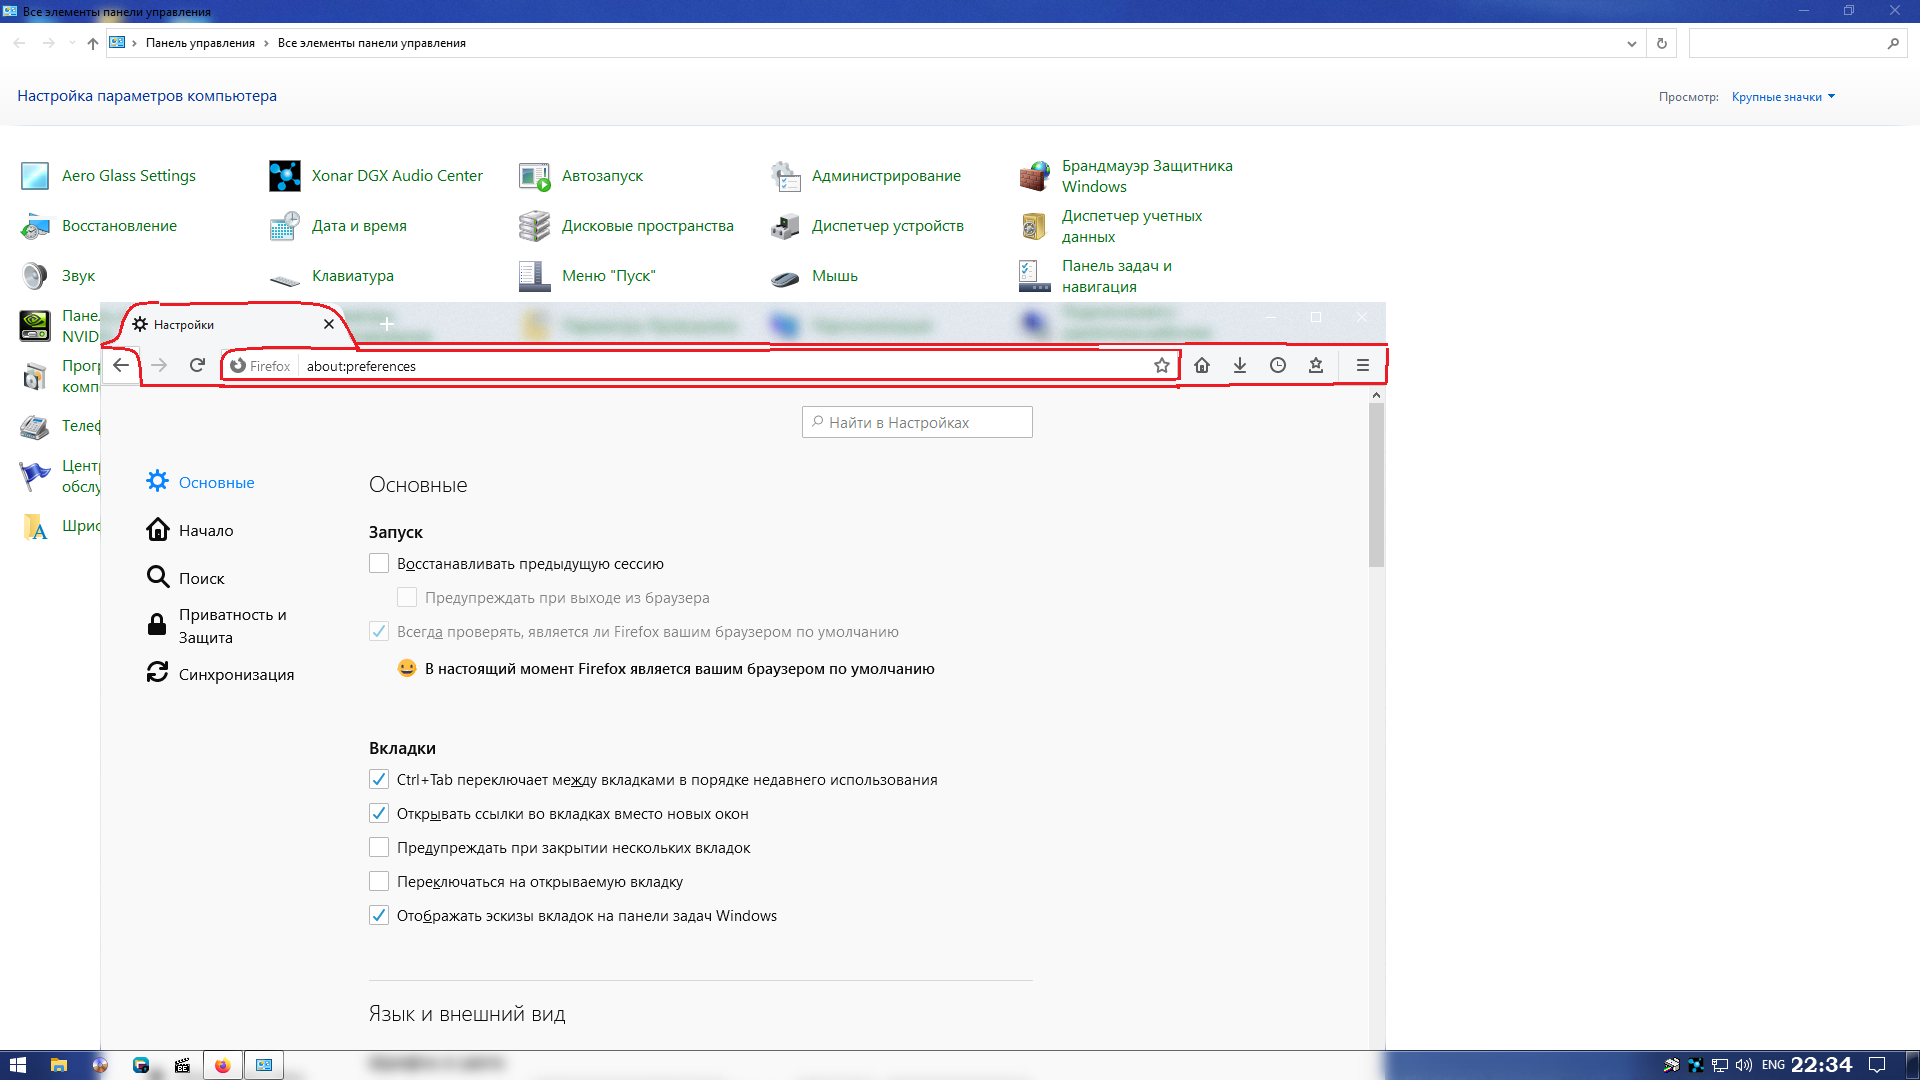Uncheck Отображать эскизы вкладок на панели задач
This screenshot has width=1920, height=1080.
[x=379, y=915]
